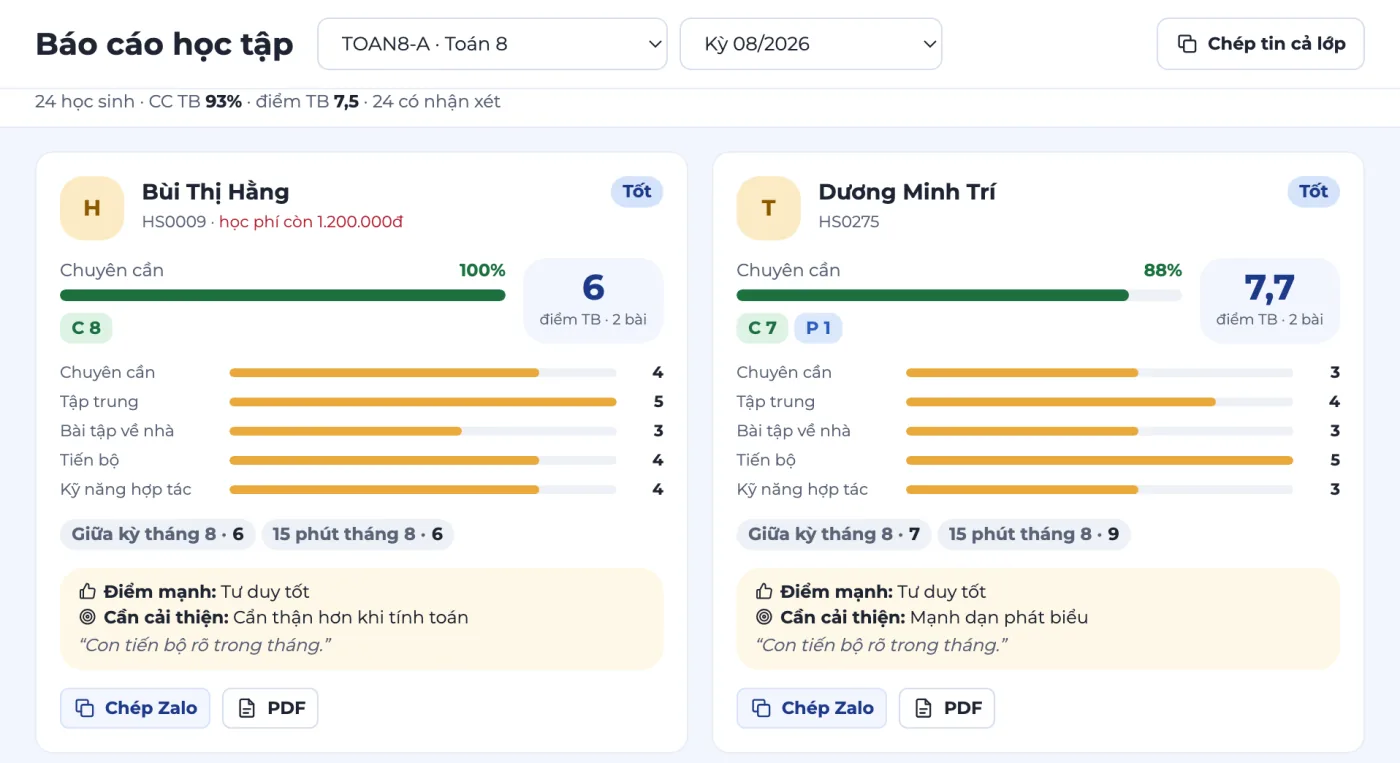The height and width of the screenshot is (763, 1400).
Task: Click Kỹ năng hợp tác label in Bùi Thị Hằng's card
Action: coord(126,489)
